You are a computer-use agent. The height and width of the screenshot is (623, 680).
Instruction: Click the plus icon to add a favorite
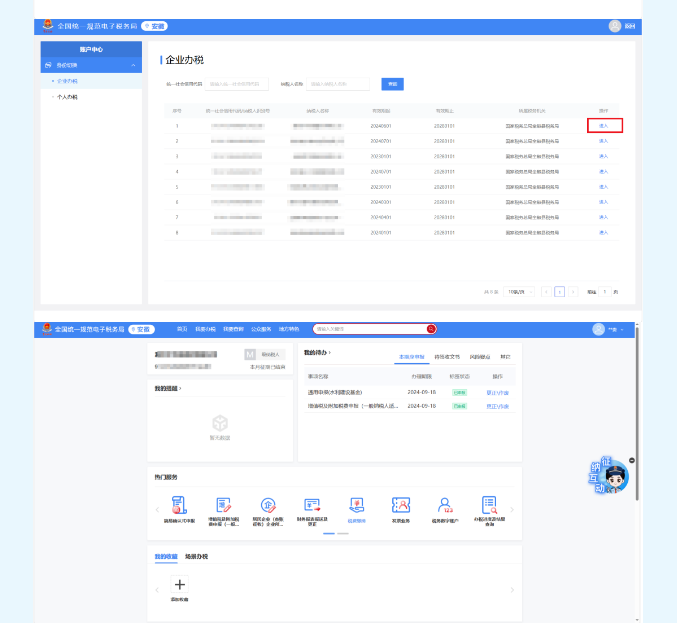tap(180, 584)
